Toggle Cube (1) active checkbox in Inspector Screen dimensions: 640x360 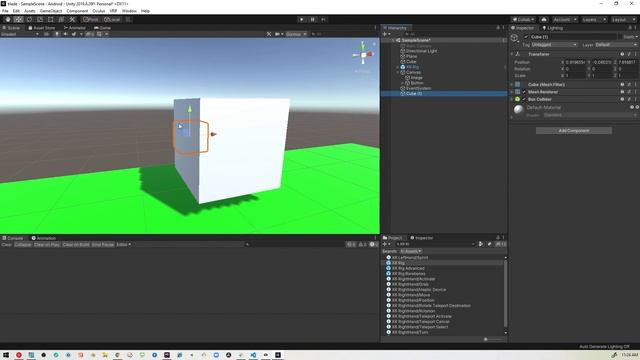[526, 37]
